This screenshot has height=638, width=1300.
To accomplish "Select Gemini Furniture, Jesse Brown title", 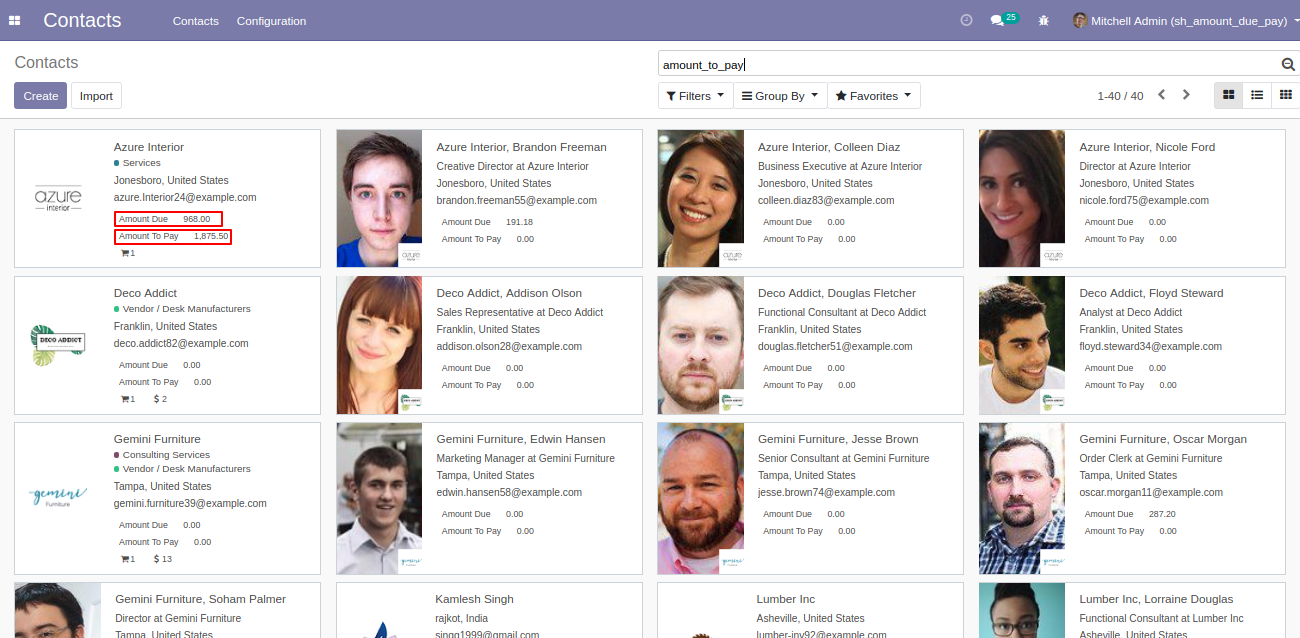I will tap(838, 439).
